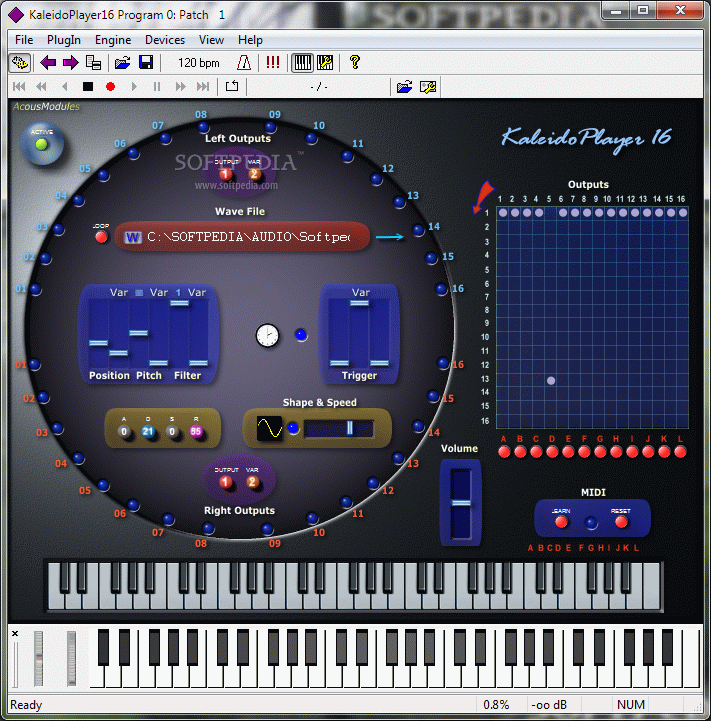This screenshot has width=711, height=721.
Task: Jump to start in the transport bar
Action: tap(19, 86)
